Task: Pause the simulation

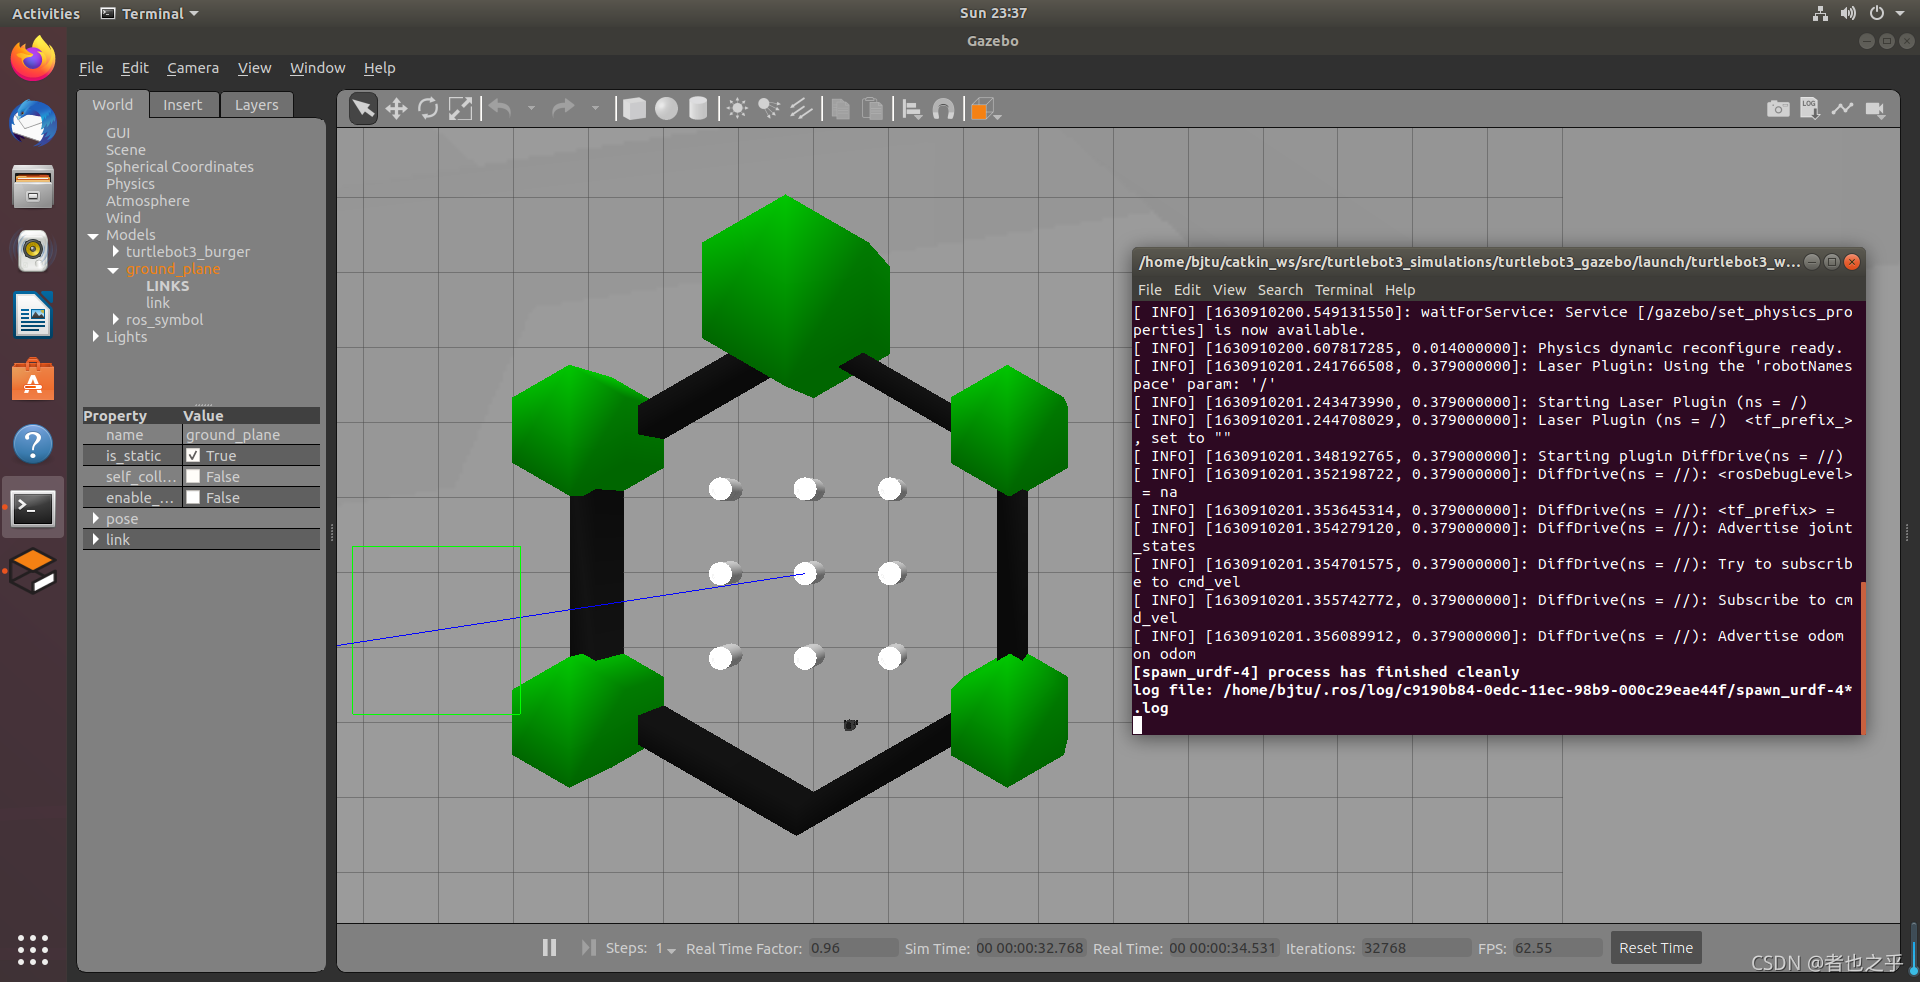Action: pos(549,947)
